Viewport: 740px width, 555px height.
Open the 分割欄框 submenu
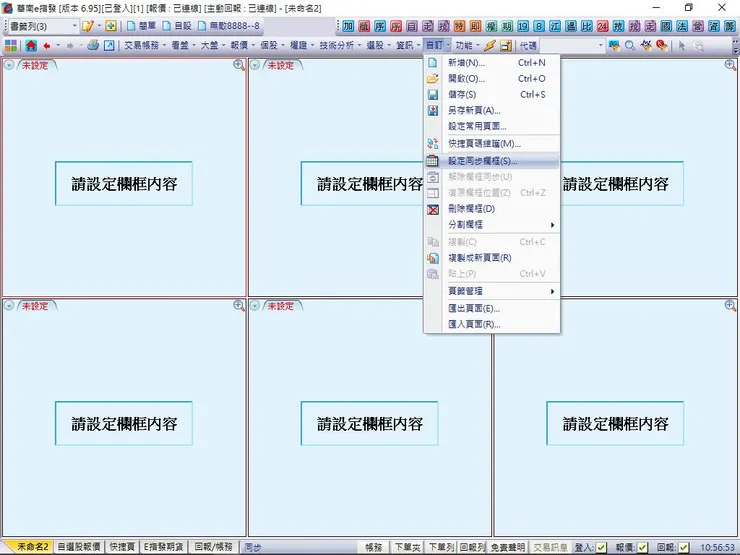492,225
